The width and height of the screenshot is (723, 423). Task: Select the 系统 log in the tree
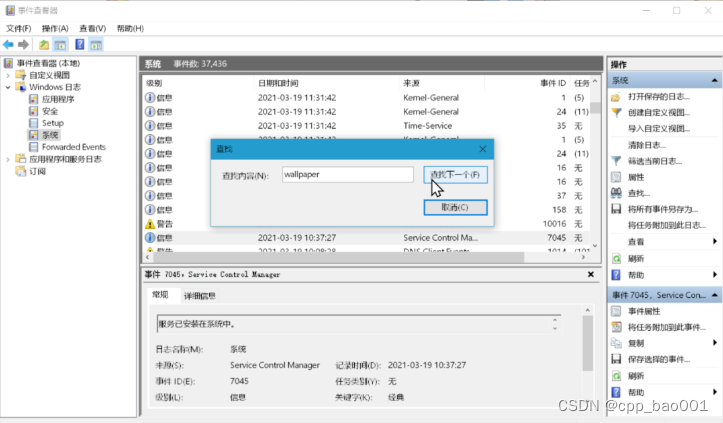(x=50, y=135)
